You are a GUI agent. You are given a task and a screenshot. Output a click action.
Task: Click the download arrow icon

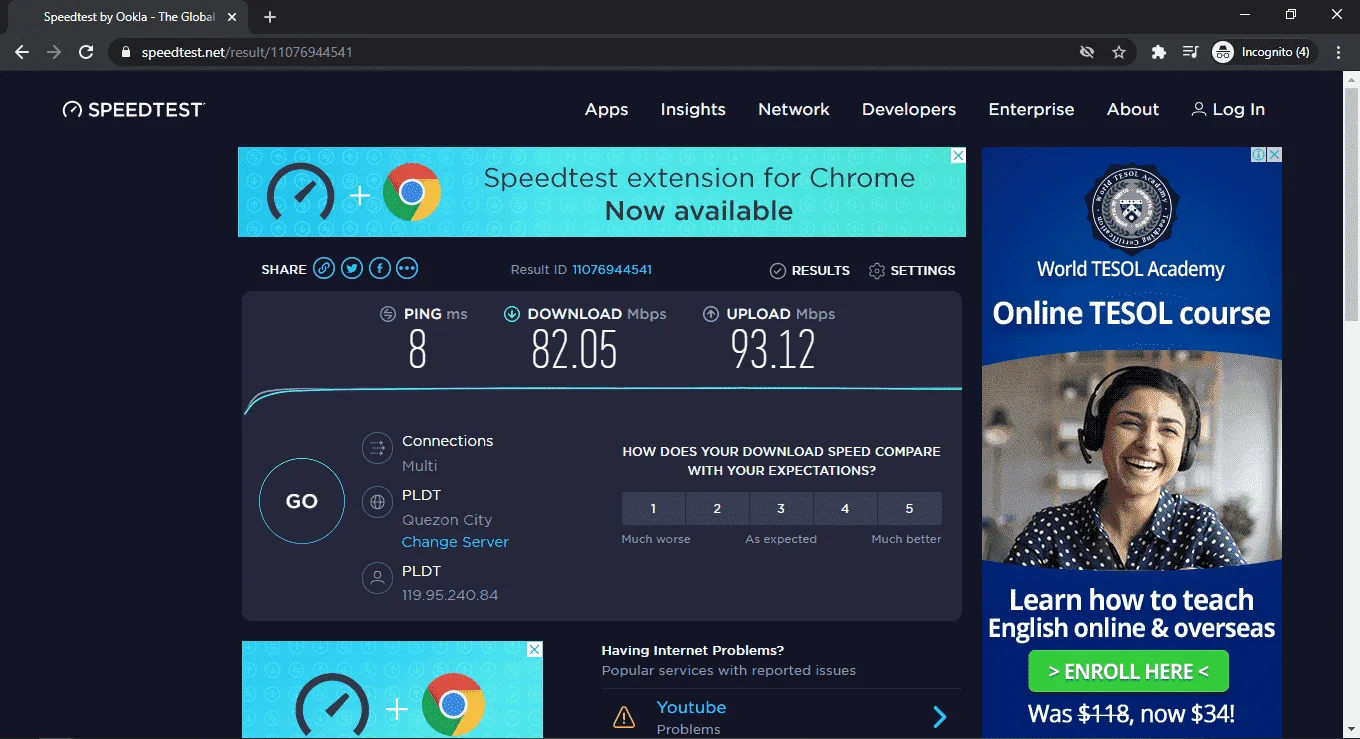pos(512,314)
